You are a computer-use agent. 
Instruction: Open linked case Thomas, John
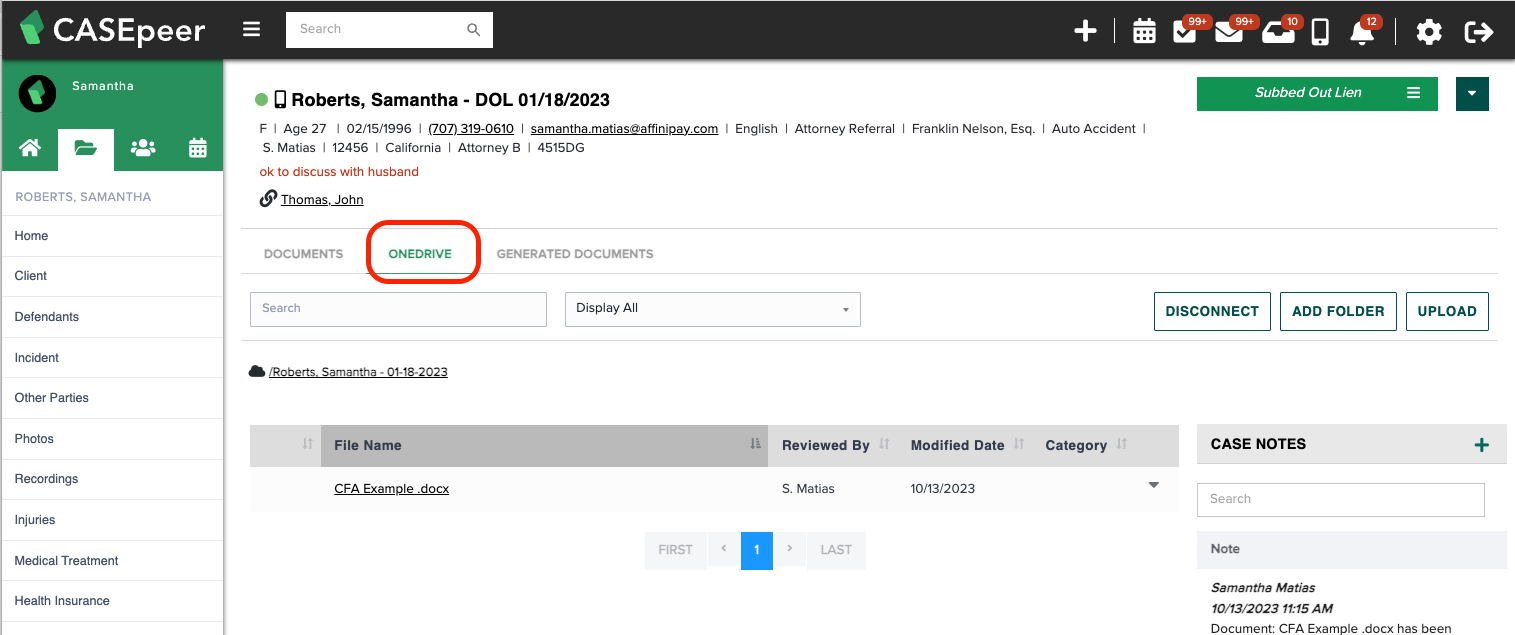pos(322,200)
